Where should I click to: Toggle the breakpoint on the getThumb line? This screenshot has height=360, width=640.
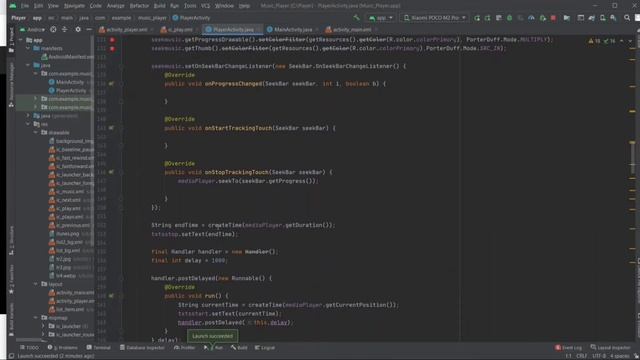pos(112,49)
